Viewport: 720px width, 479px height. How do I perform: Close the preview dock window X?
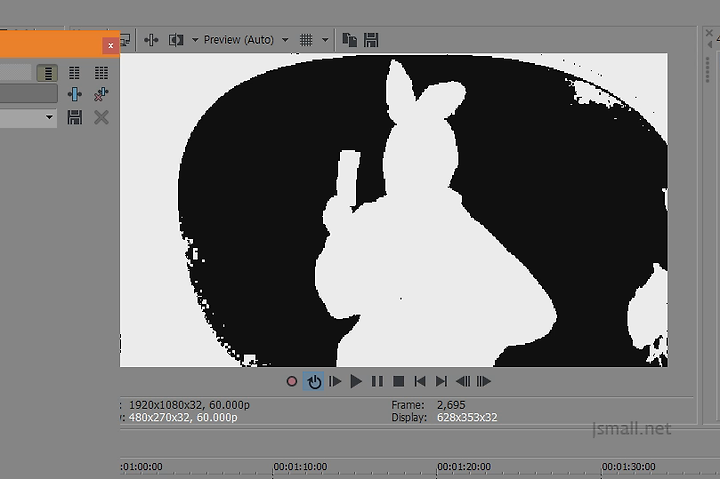(709, 33)
